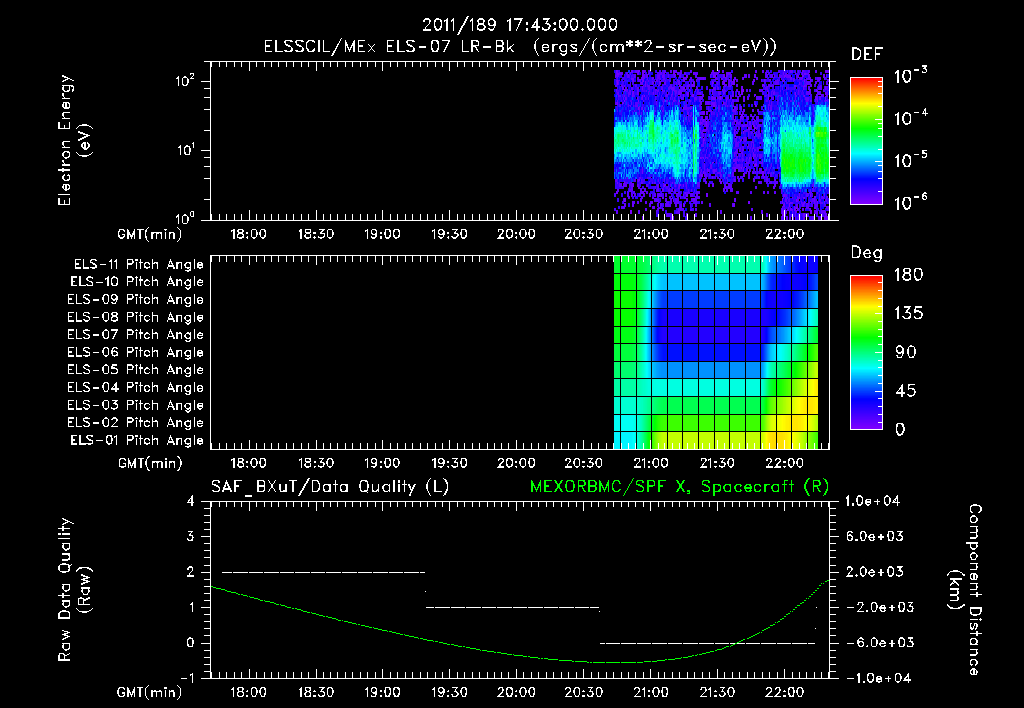Click the Raw Data Quality (Raw) axis label
The image size is (1024, 708).
pyautogui.click(x=74, y=590)
